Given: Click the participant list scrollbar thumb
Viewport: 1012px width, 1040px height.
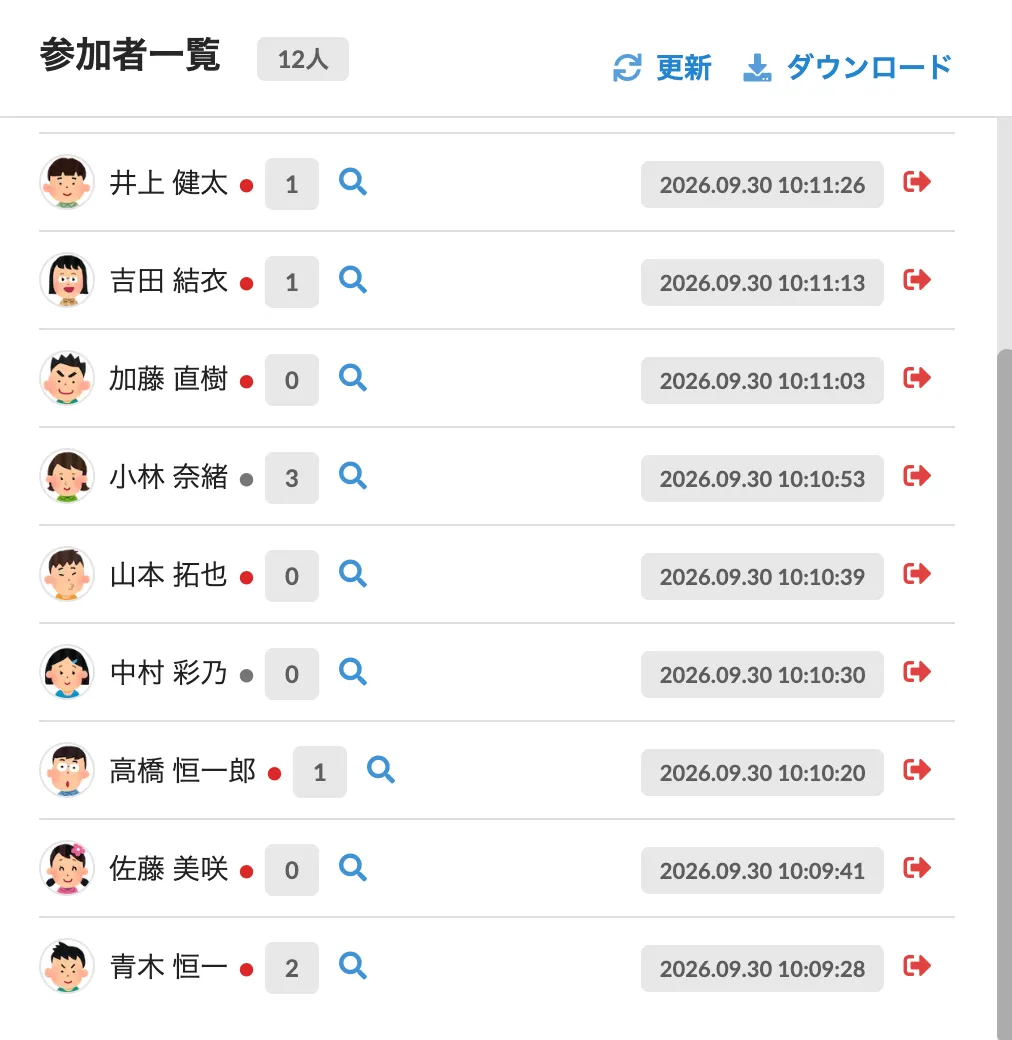Looking at the screenshot, I should coord(1005,694).
